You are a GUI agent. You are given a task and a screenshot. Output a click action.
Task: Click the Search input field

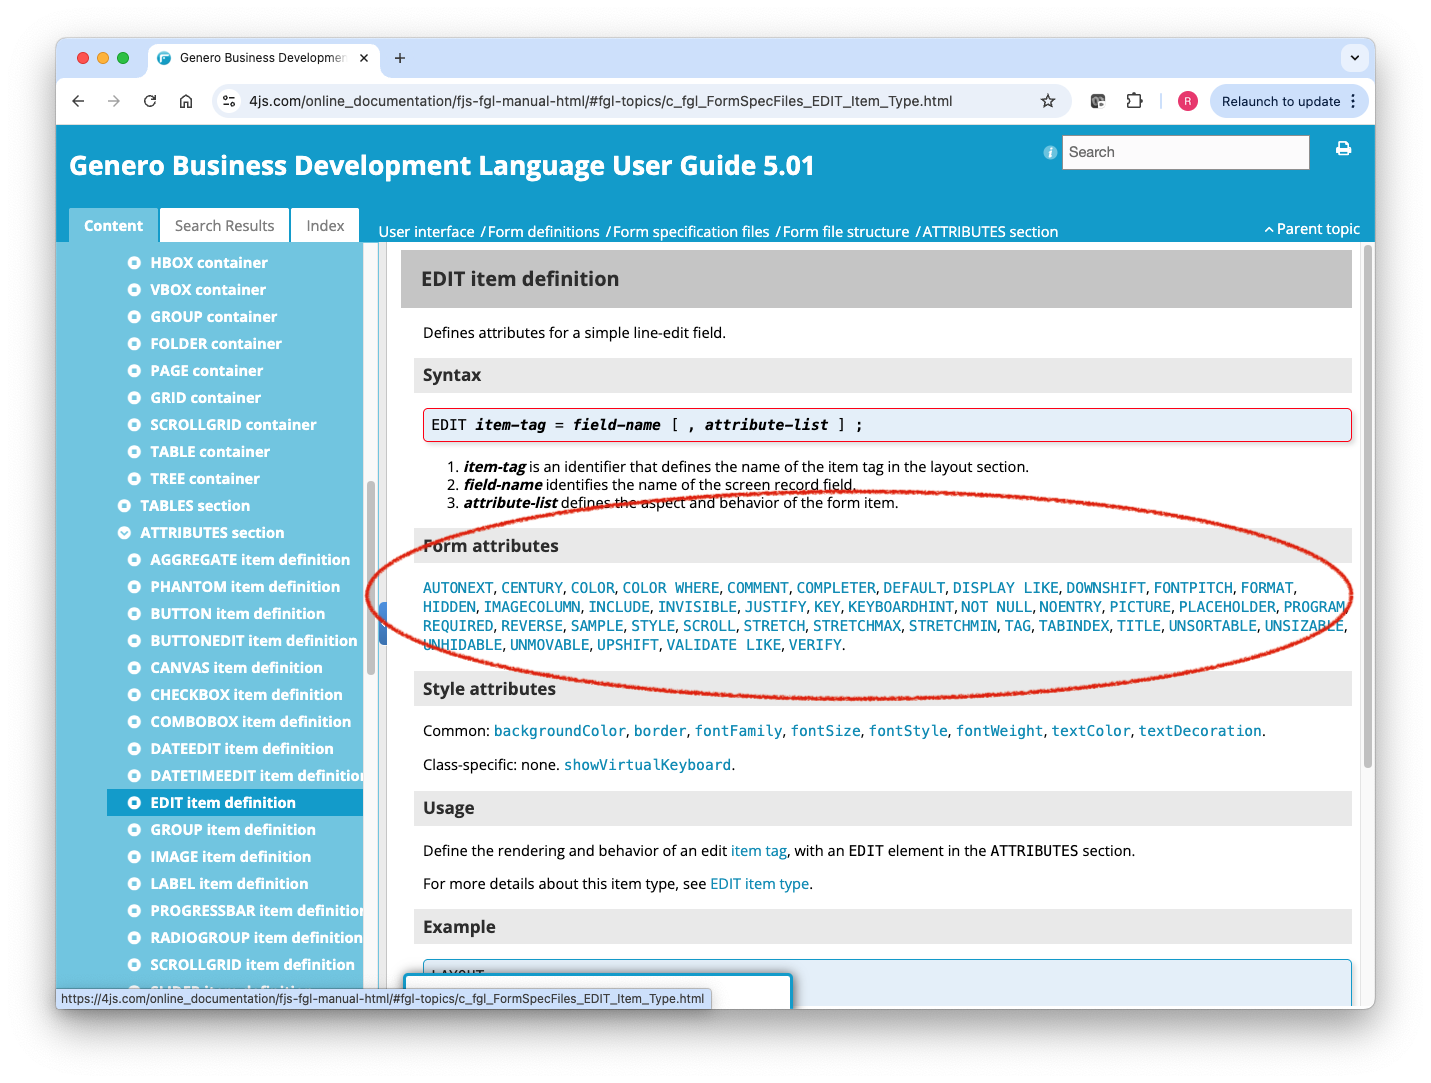1185,152
